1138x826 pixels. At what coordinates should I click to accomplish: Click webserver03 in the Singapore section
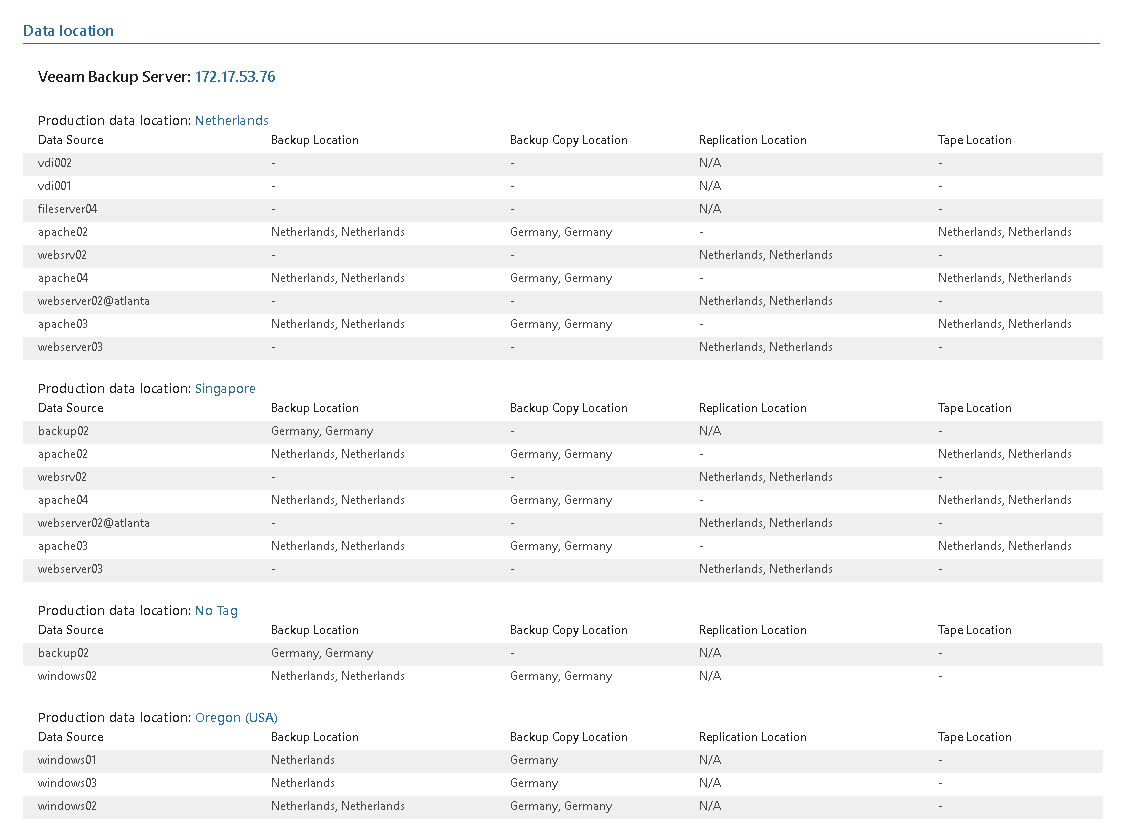pyautogui.click(x=70, y=569)
